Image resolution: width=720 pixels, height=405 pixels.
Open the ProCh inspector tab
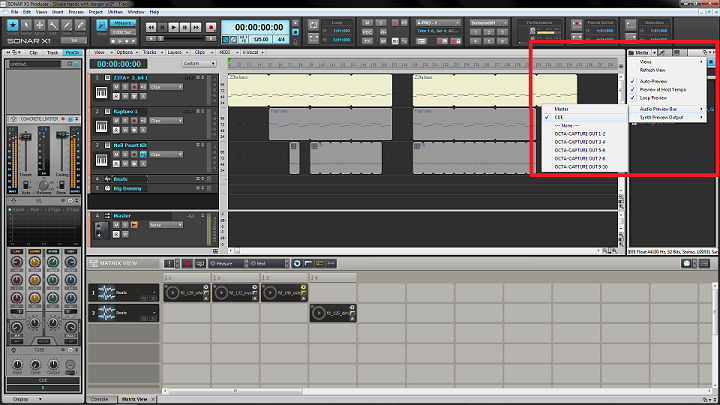(x=72, y=53)
